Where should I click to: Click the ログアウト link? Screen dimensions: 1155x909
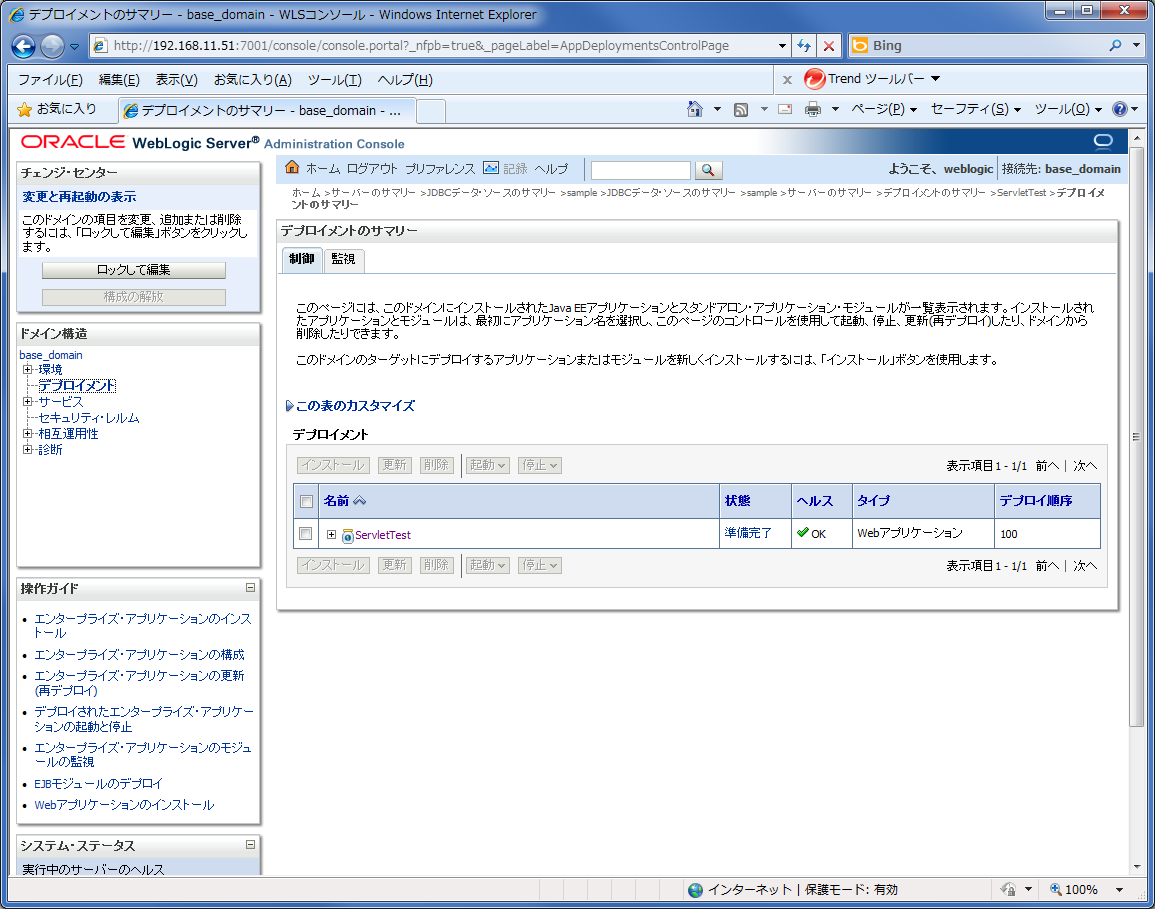click(372, 169)
